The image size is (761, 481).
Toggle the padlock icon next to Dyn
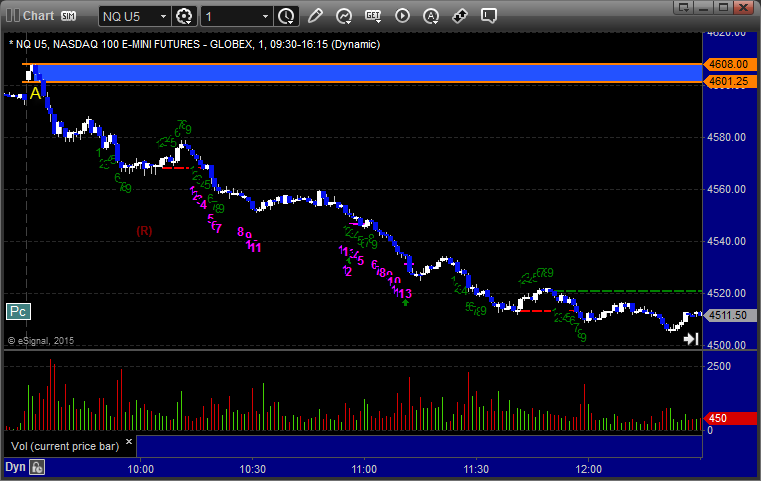(x=37, y=467)
